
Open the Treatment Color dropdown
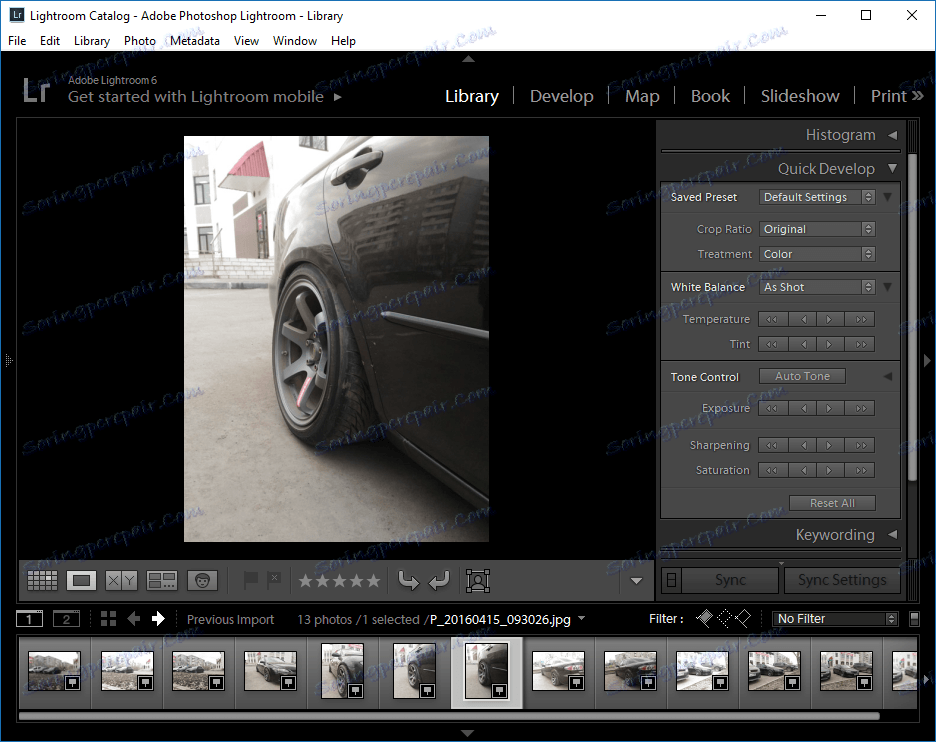[817, 254]
